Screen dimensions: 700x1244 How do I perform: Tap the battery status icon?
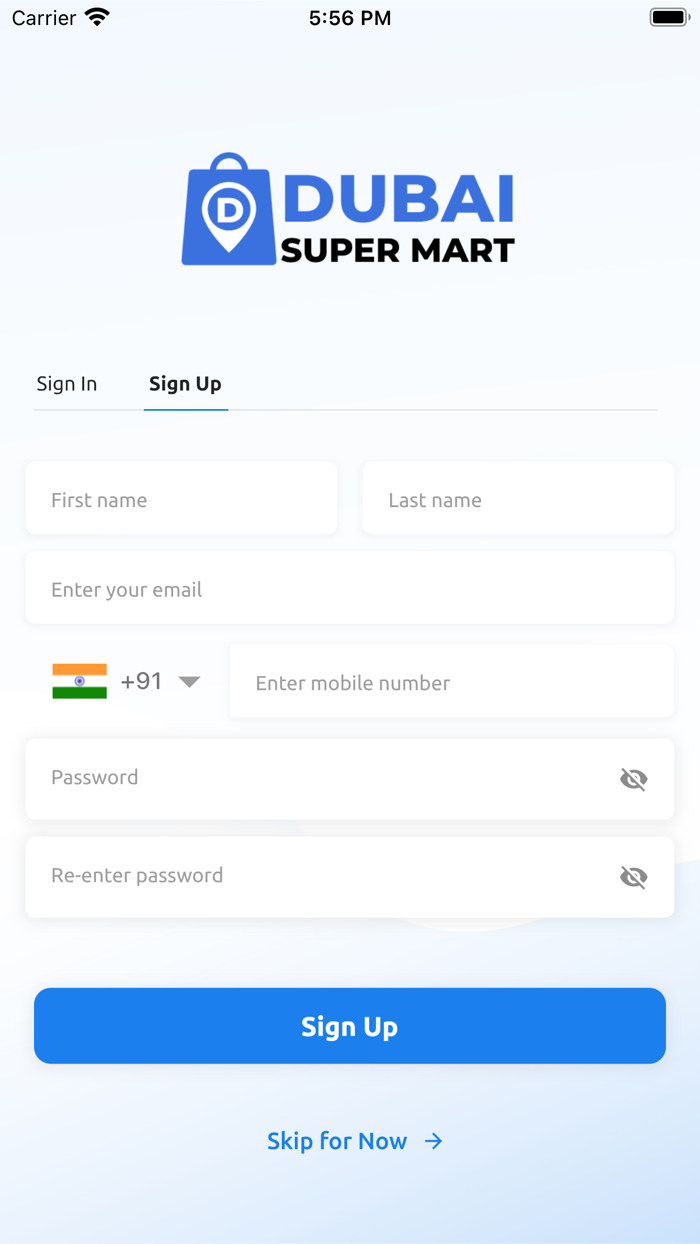click(x=669, y=17)
